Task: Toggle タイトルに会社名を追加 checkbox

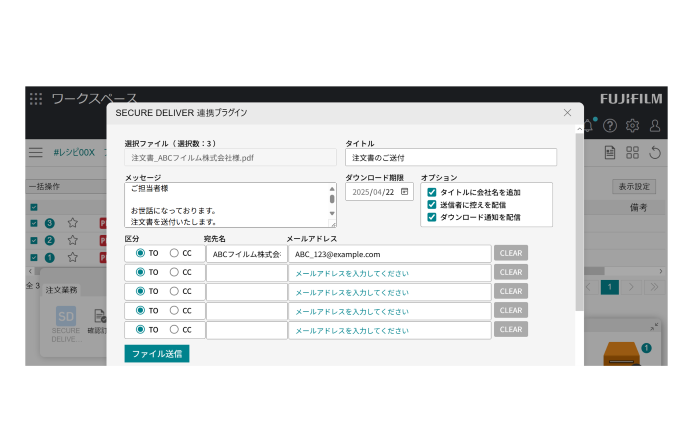Action: (x=432, y=192)
